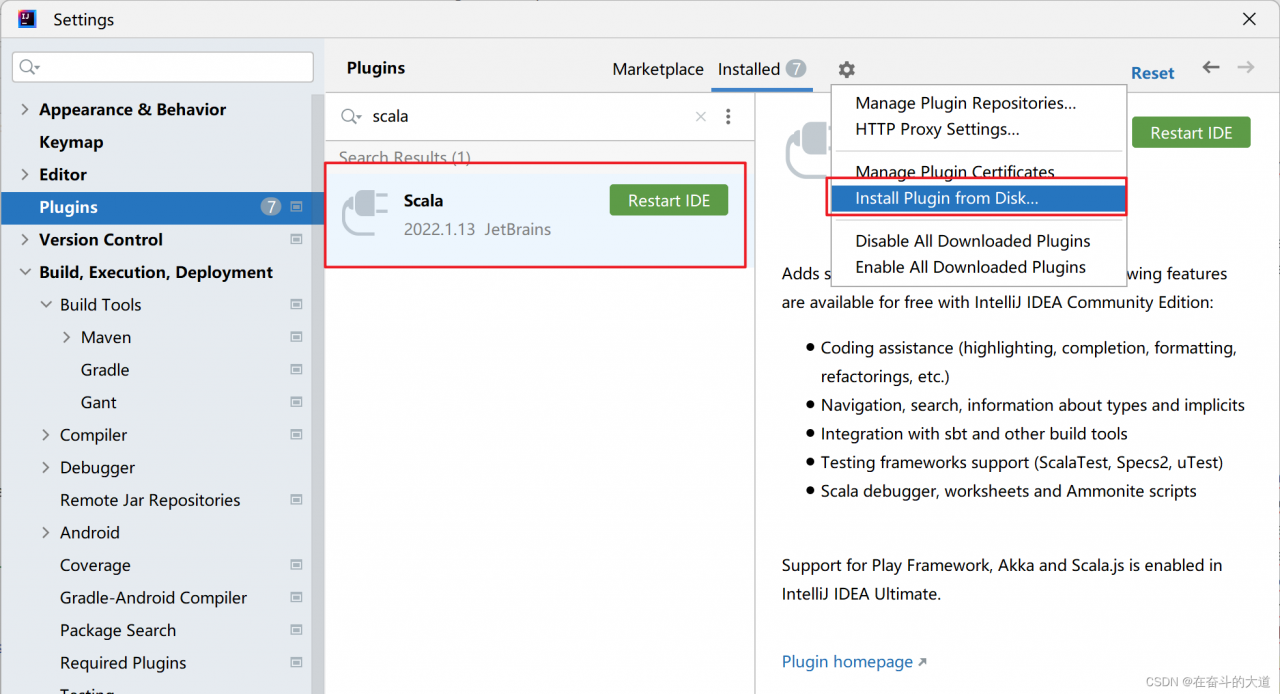Choose Install Plugin from Disk
The image size is (1280, 694).
pyautogui.click(x=978, y=198)
